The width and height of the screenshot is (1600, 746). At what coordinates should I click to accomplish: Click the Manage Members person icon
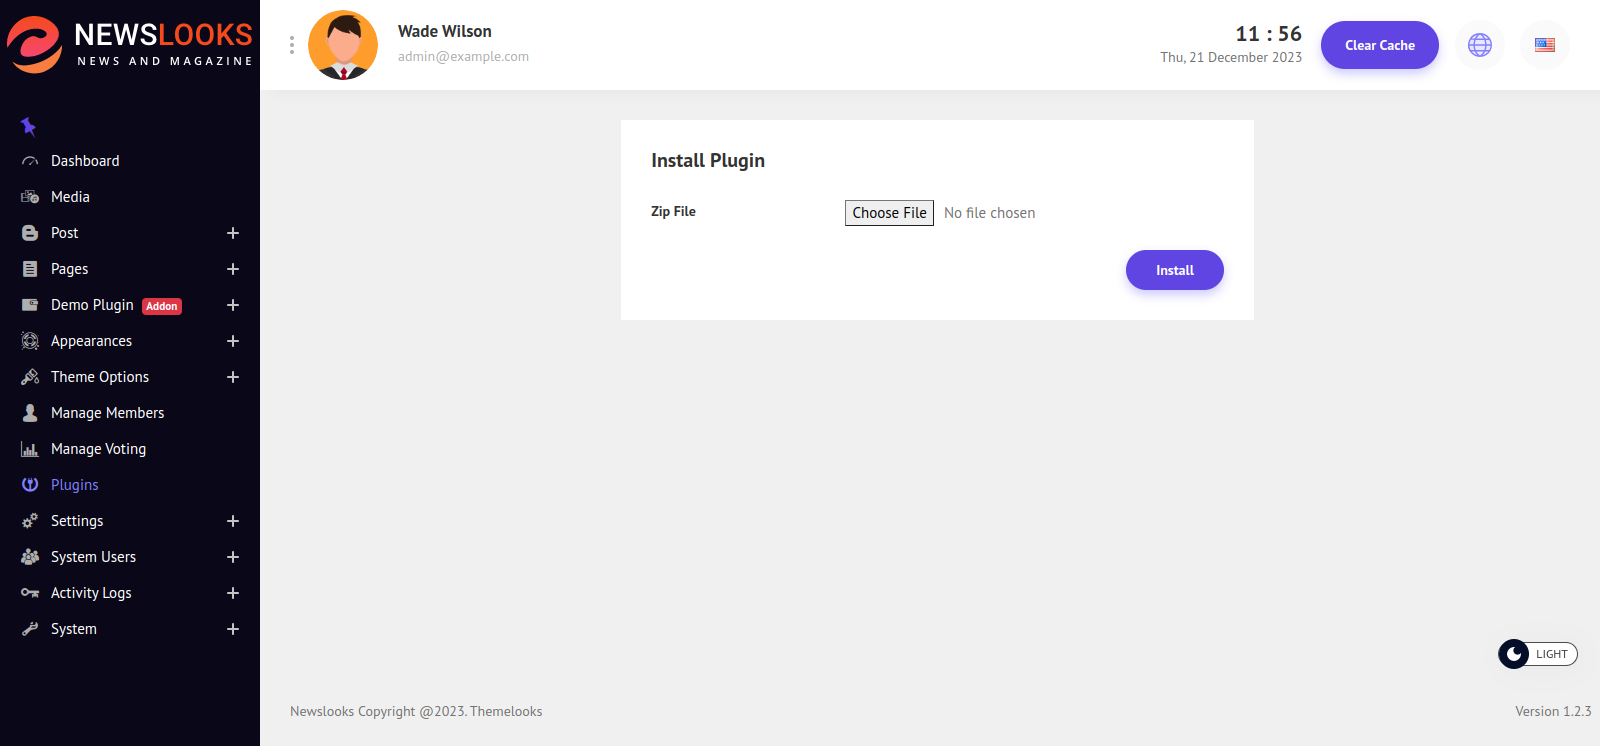tap(30, 413)
